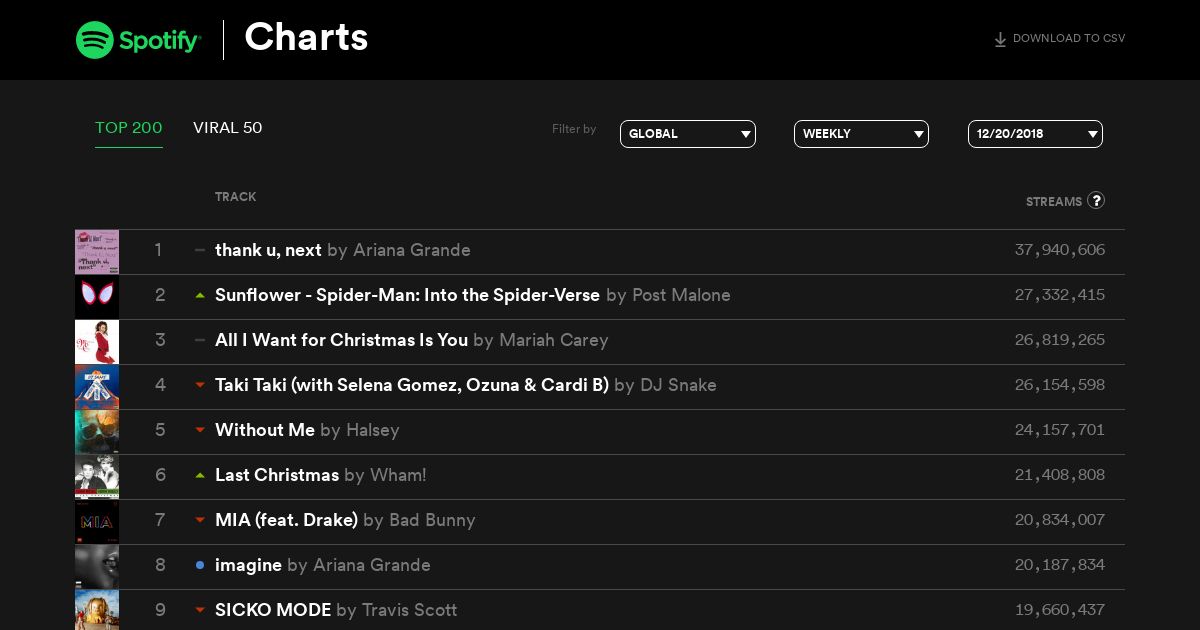Image resolution: width=1200 pixels, height=630 pixels.
Task: Click the green up arrow beside Last Christmas
Action: (x=200, y=475)
